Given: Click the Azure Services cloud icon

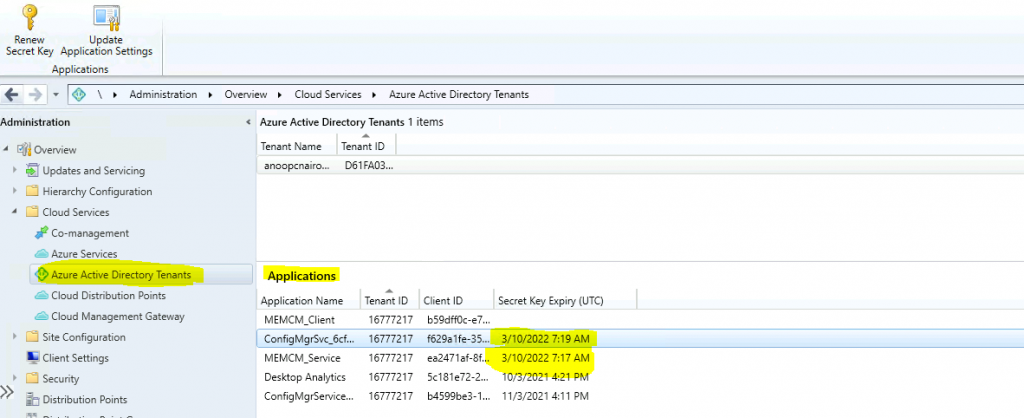Looking at the screenshot, I should 41,254.
